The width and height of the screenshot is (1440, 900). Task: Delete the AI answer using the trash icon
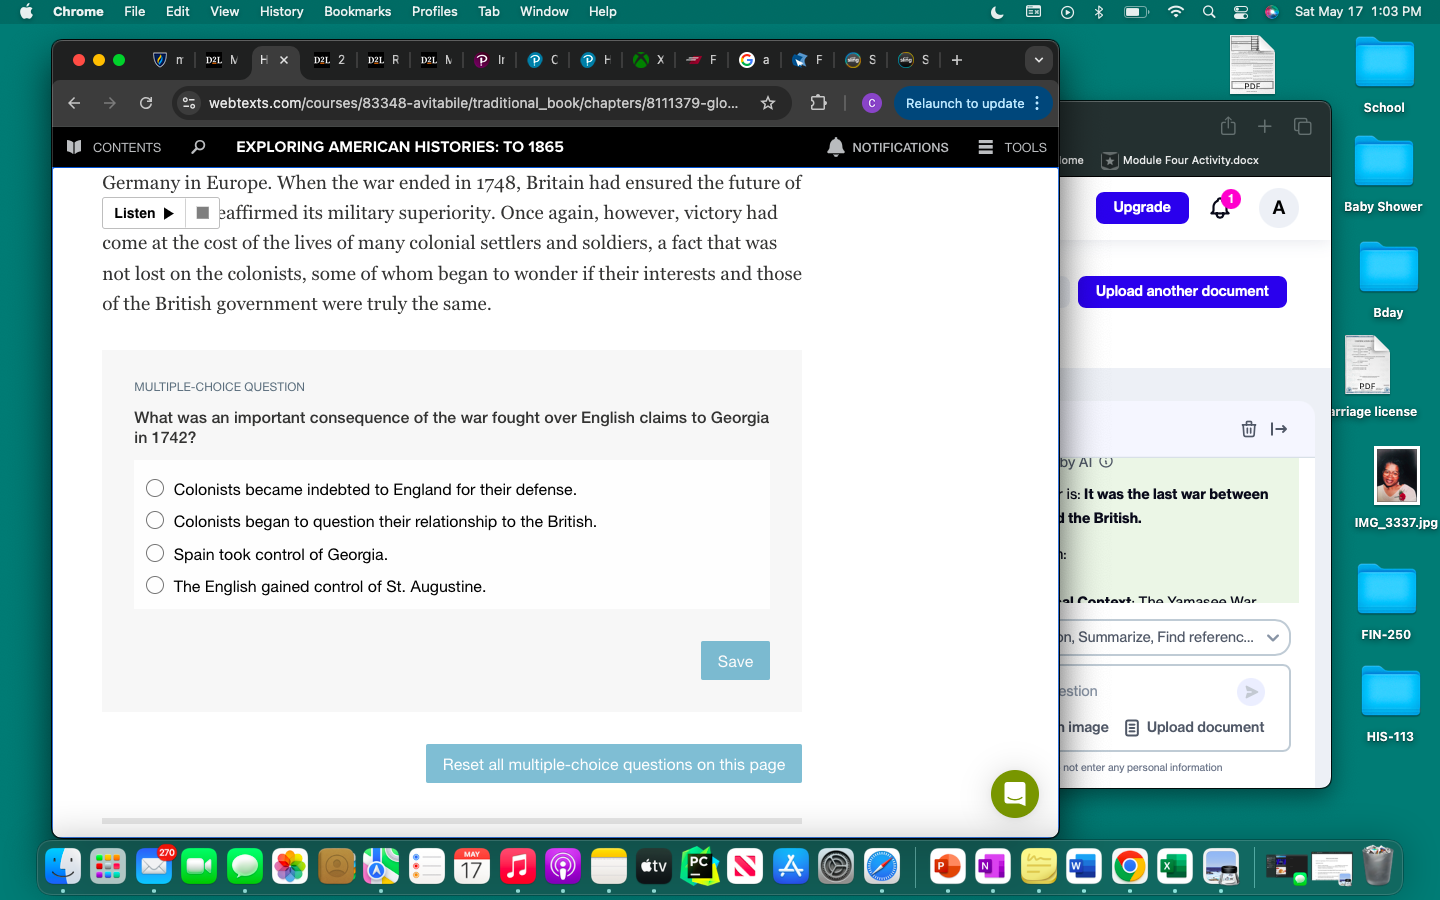coord(1249,428)
